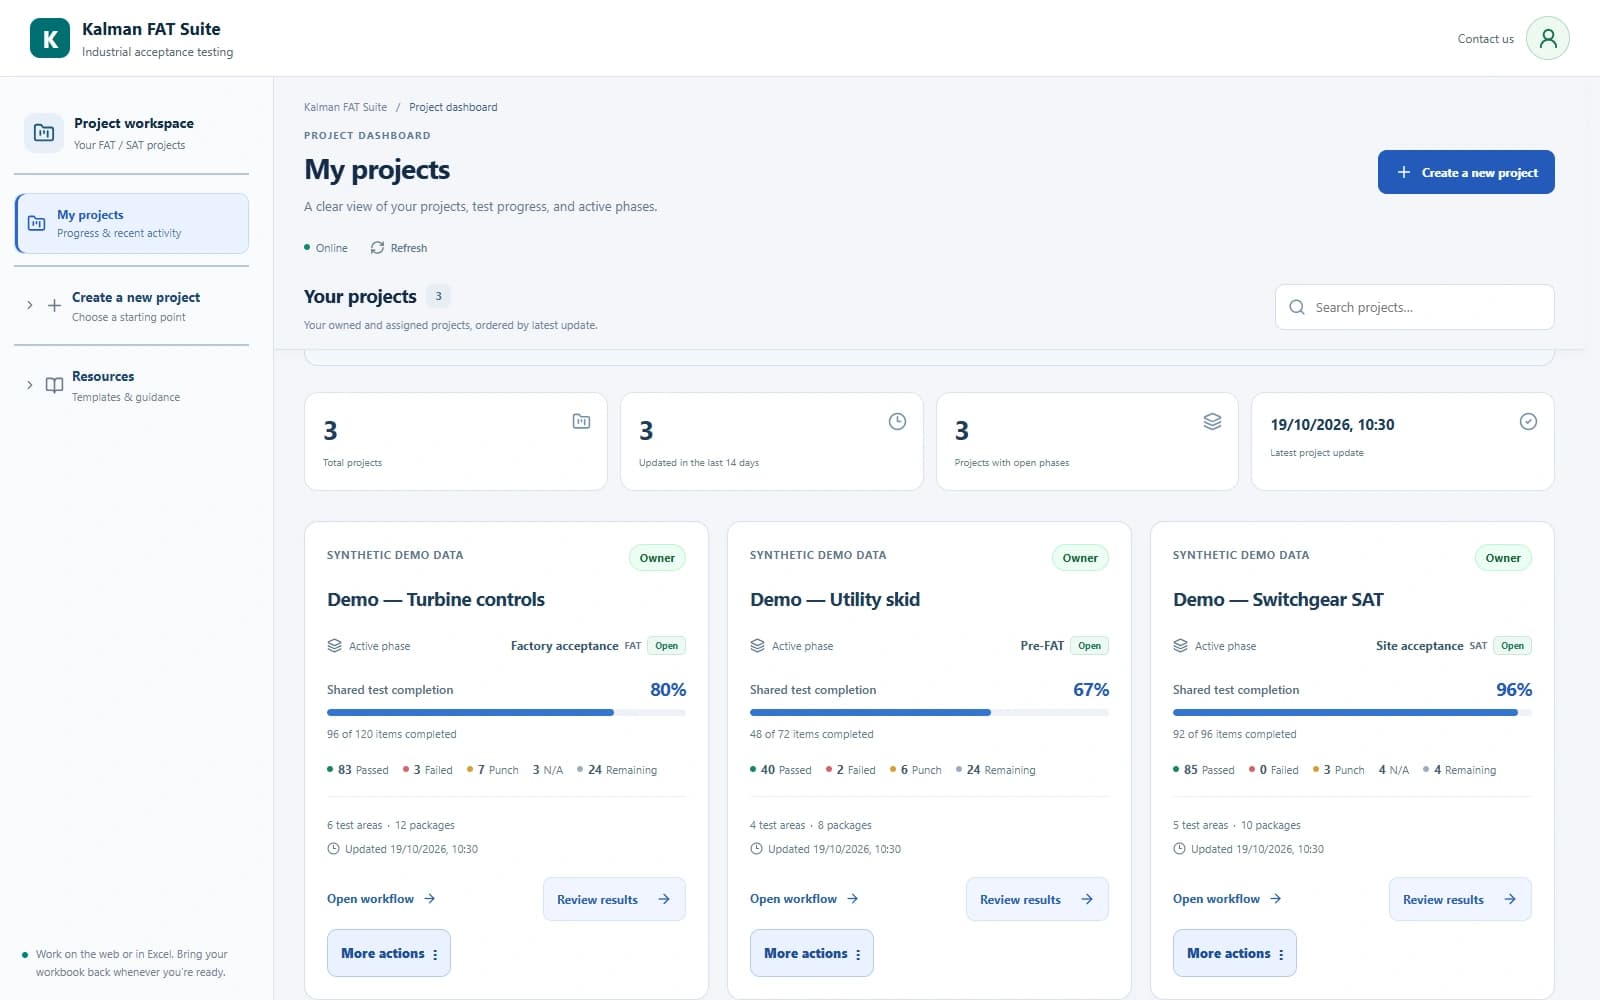Click the Kalman K logo icon
Viewport: 1600px width, 1000px height.
50,38
